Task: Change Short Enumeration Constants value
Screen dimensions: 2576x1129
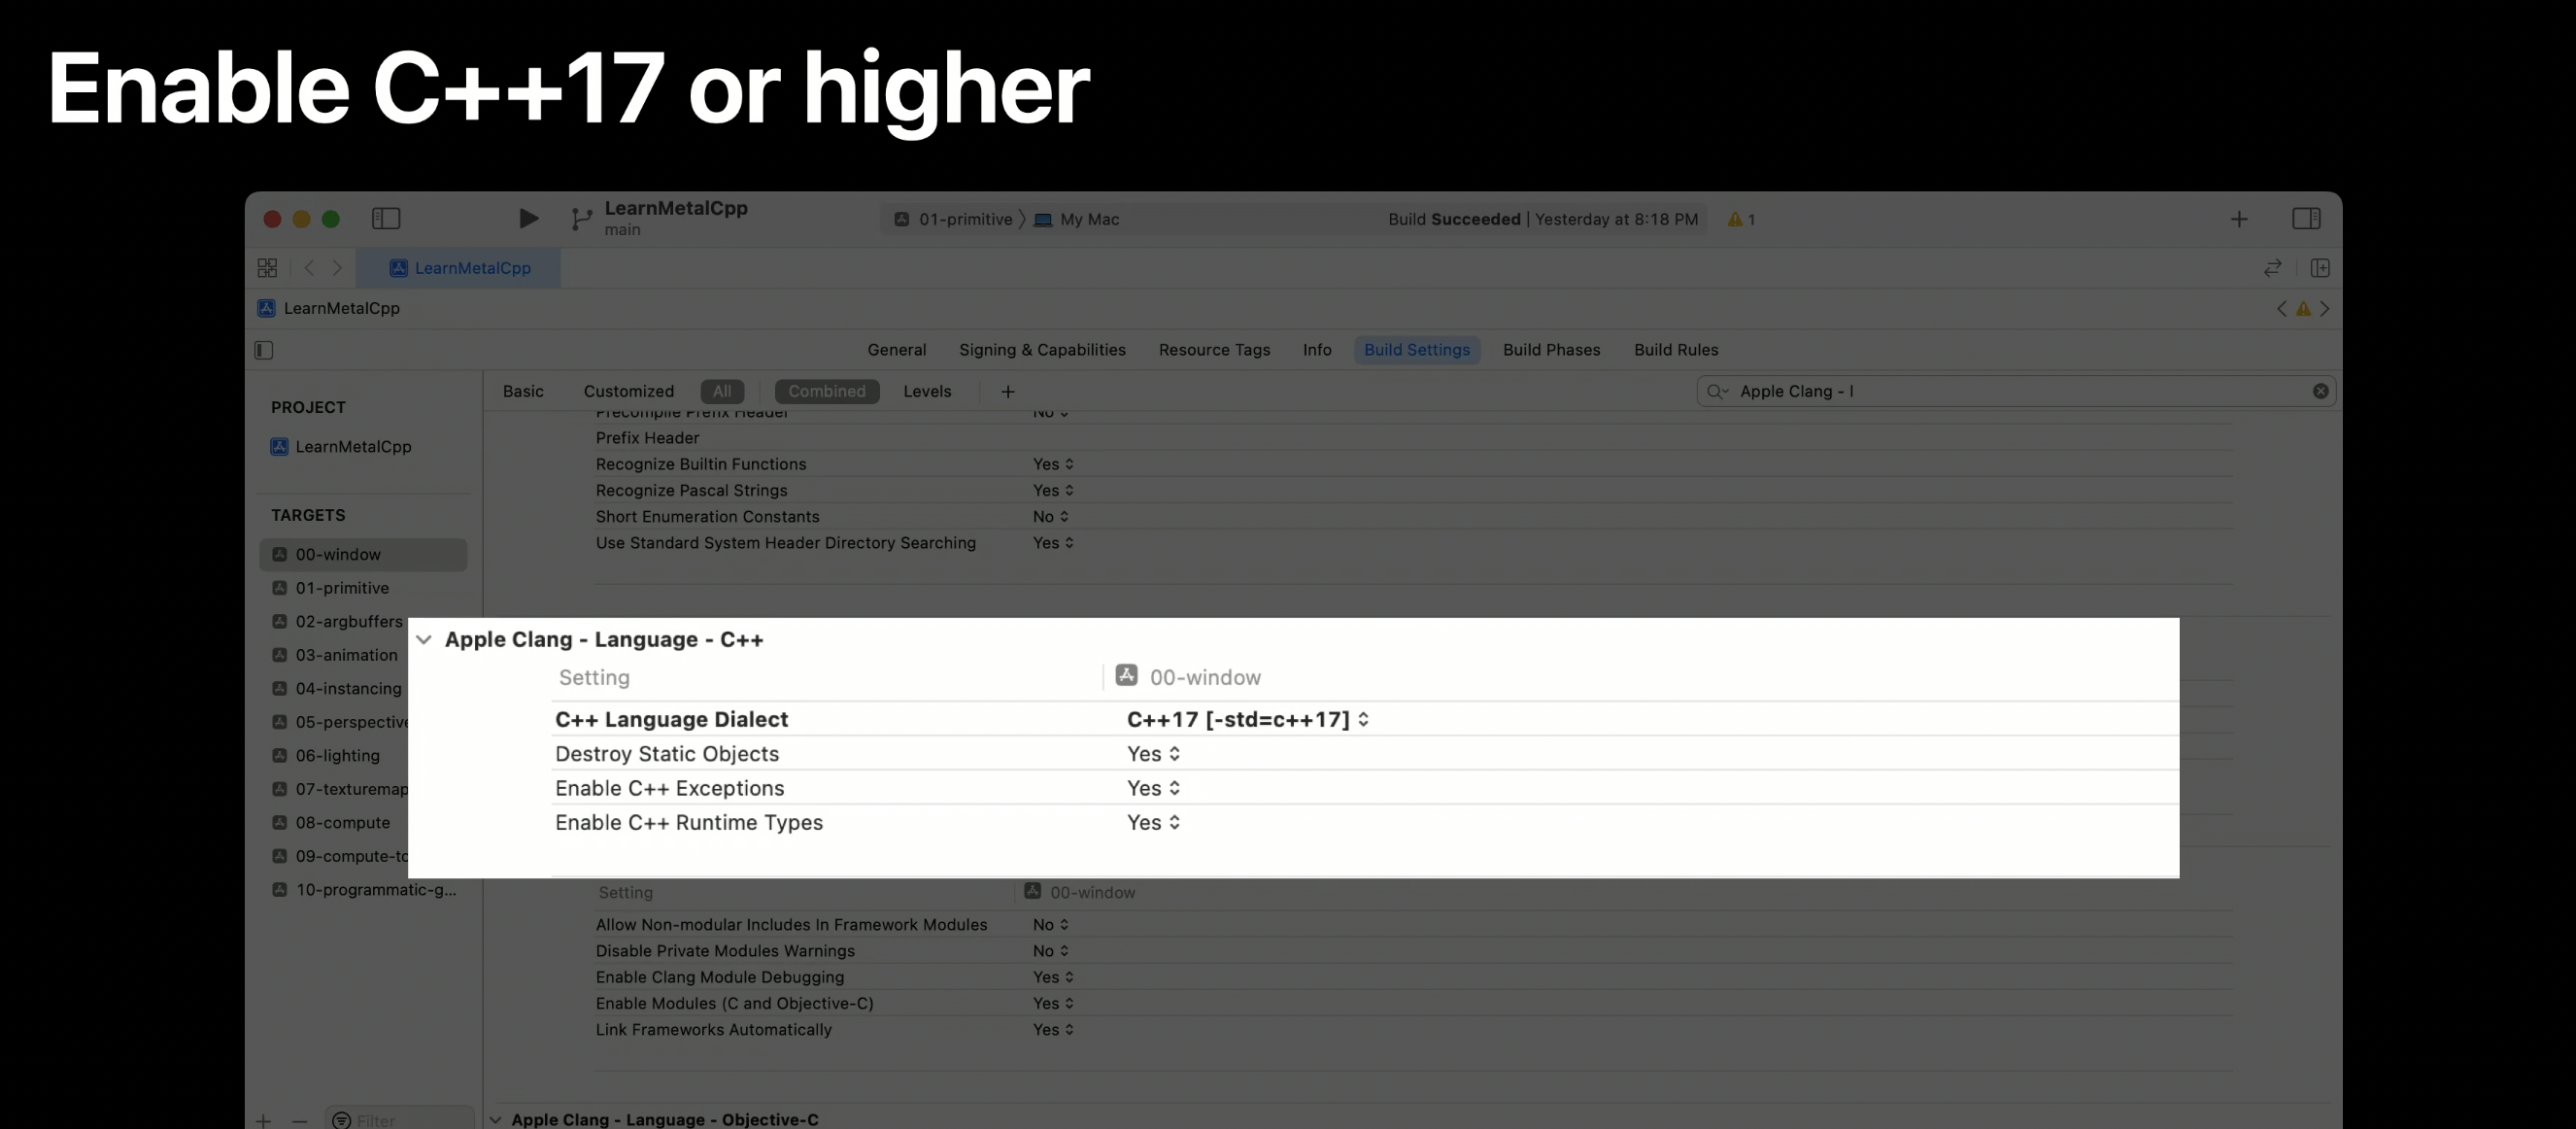Action: pos(1050,517)
